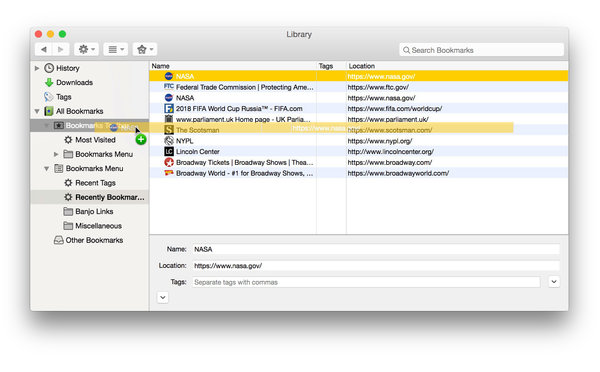This screenshot has height=372, width=600.
Task: Select the 2018 FIFA World Cup bookmark
Action: coord(359,109)
